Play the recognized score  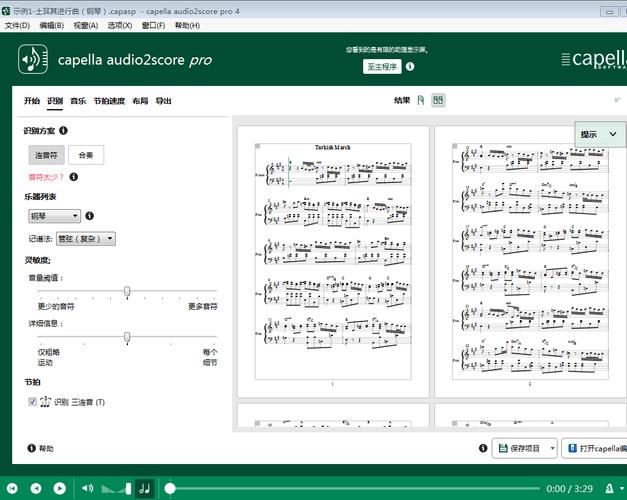pyautogui.click(x=60, y=488)
